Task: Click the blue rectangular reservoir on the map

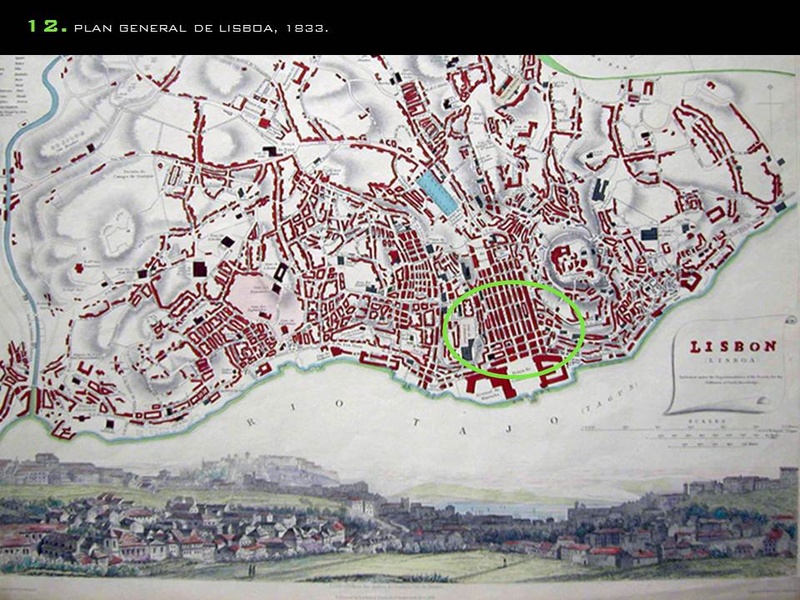Action: 437,192
